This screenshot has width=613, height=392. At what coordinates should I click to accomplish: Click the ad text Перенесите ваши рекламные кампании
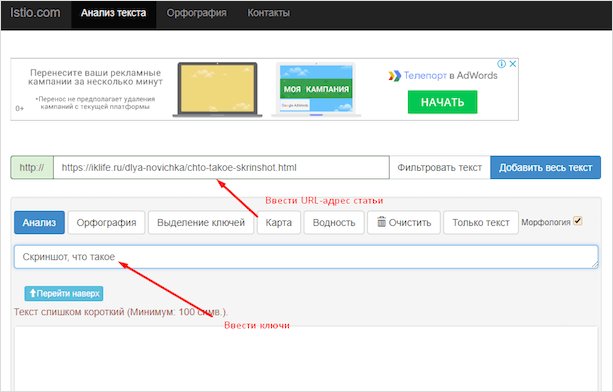pyautogui.click(x=95, y=77)
